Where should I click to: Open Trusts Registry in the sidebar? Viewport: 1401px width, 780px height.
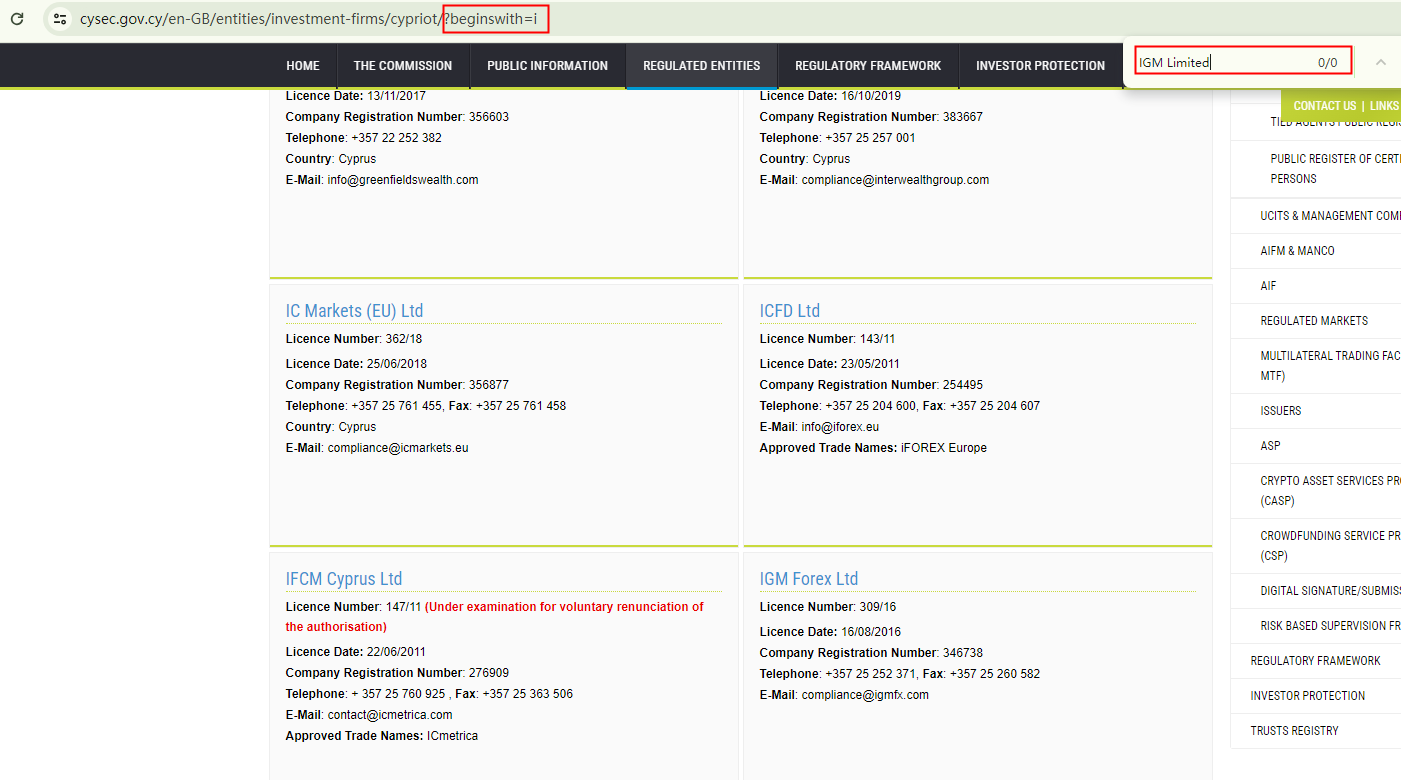click(x=1294, y=731)
